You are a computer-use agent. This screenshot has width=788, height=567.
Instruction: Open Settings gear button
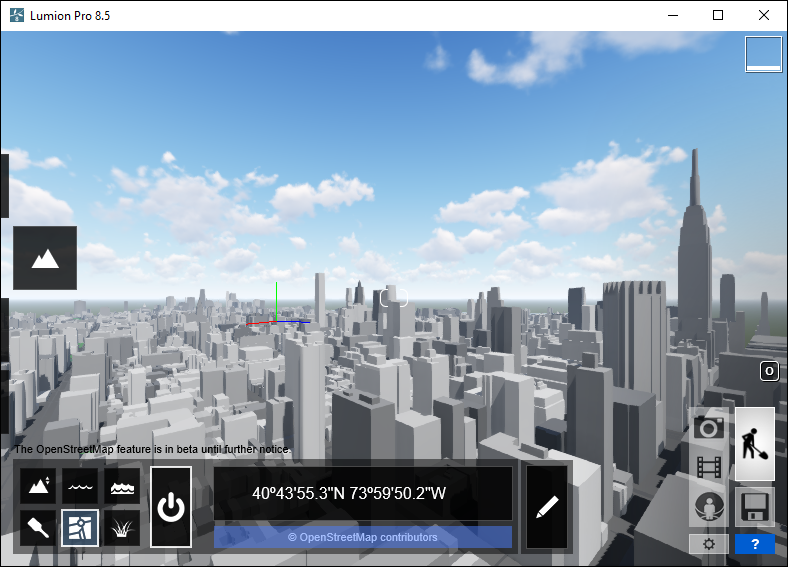(709, 544)
